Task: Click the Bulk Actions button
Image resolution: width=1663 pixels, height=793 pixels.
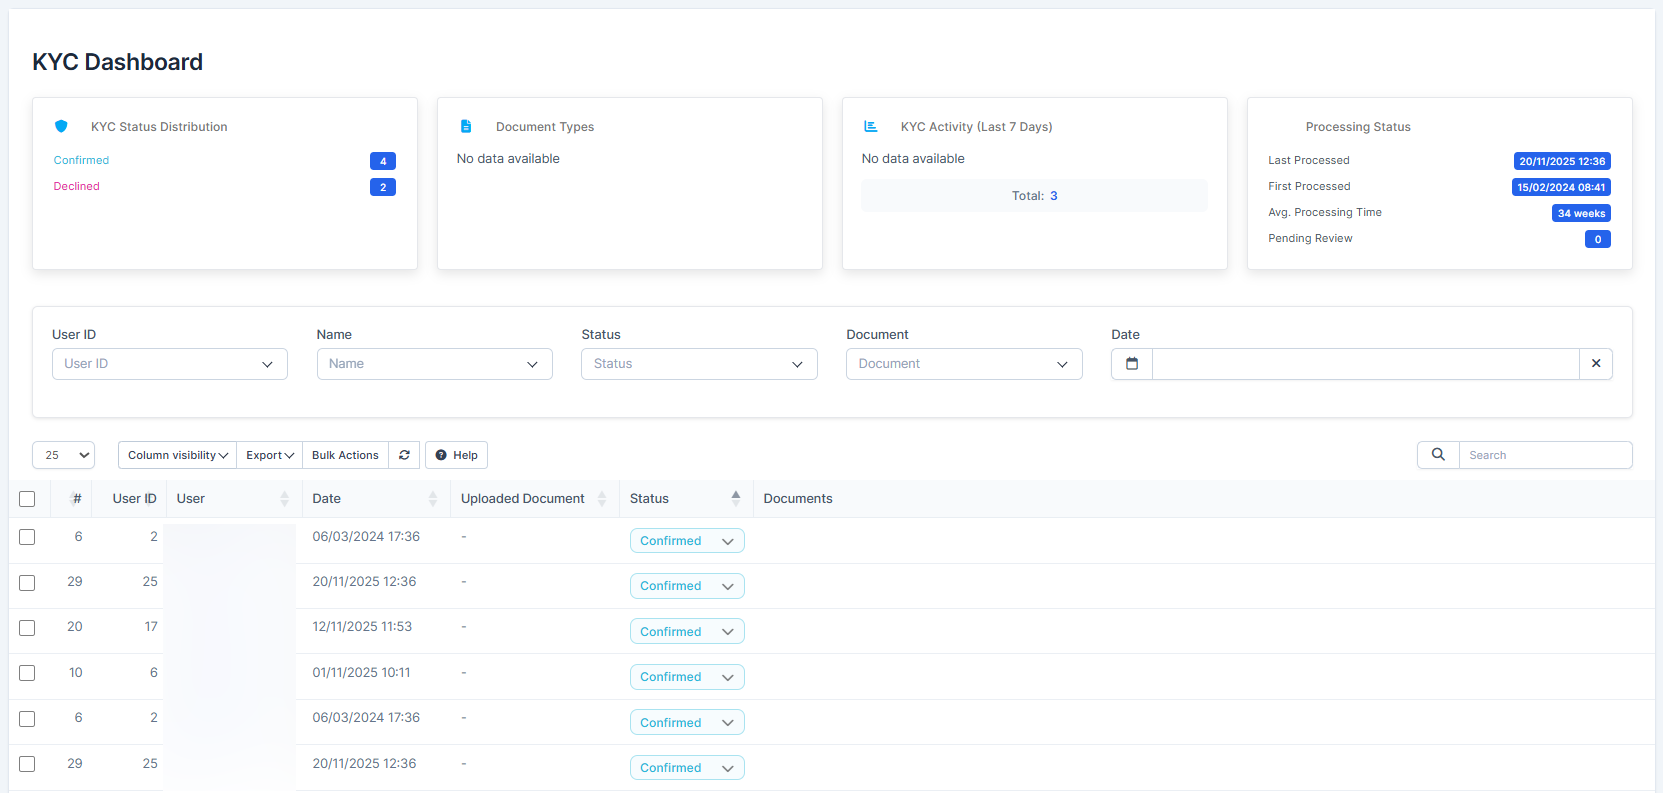Action: click(x=345, y=455)
